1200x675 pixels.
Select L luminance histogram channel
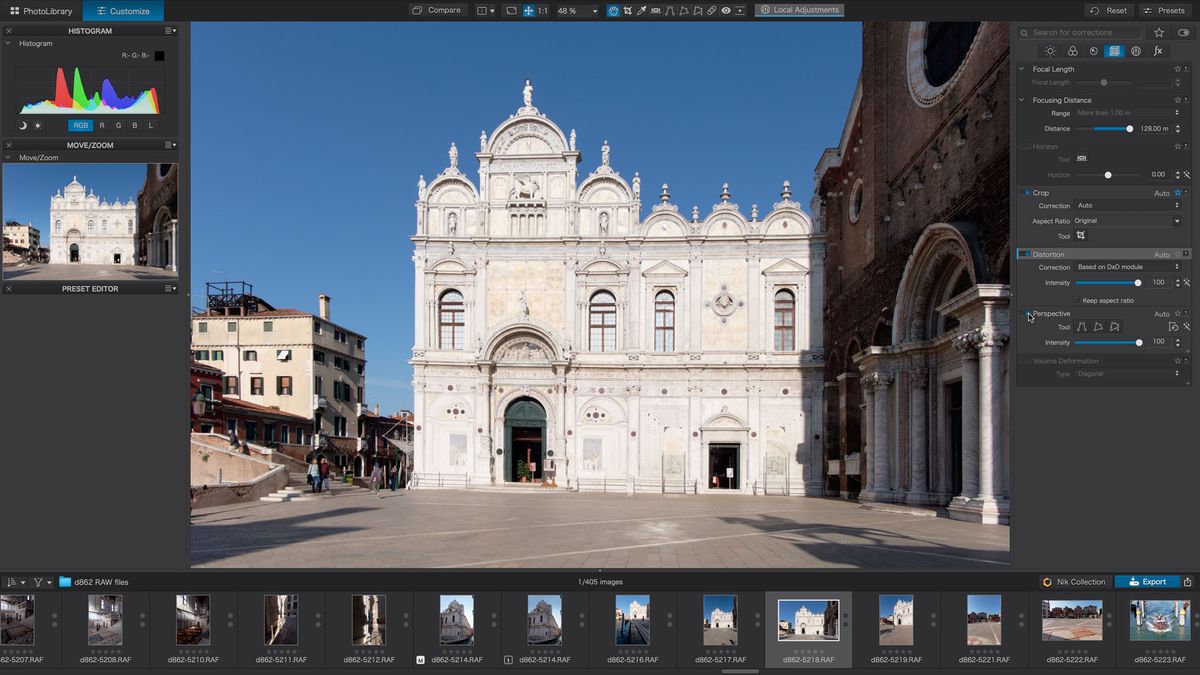pos(151,125)
